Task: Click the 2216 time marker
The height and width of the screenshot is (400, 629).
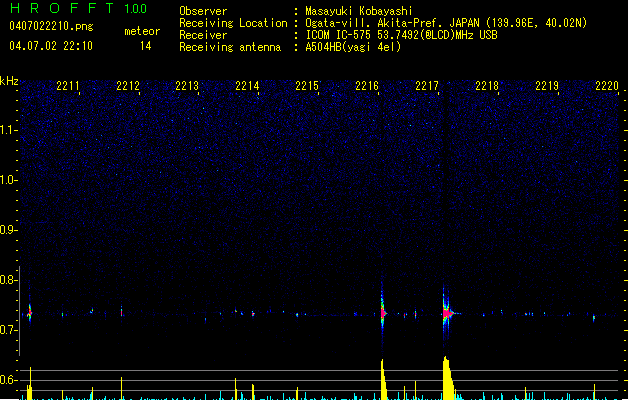Action: click(367, 86)
